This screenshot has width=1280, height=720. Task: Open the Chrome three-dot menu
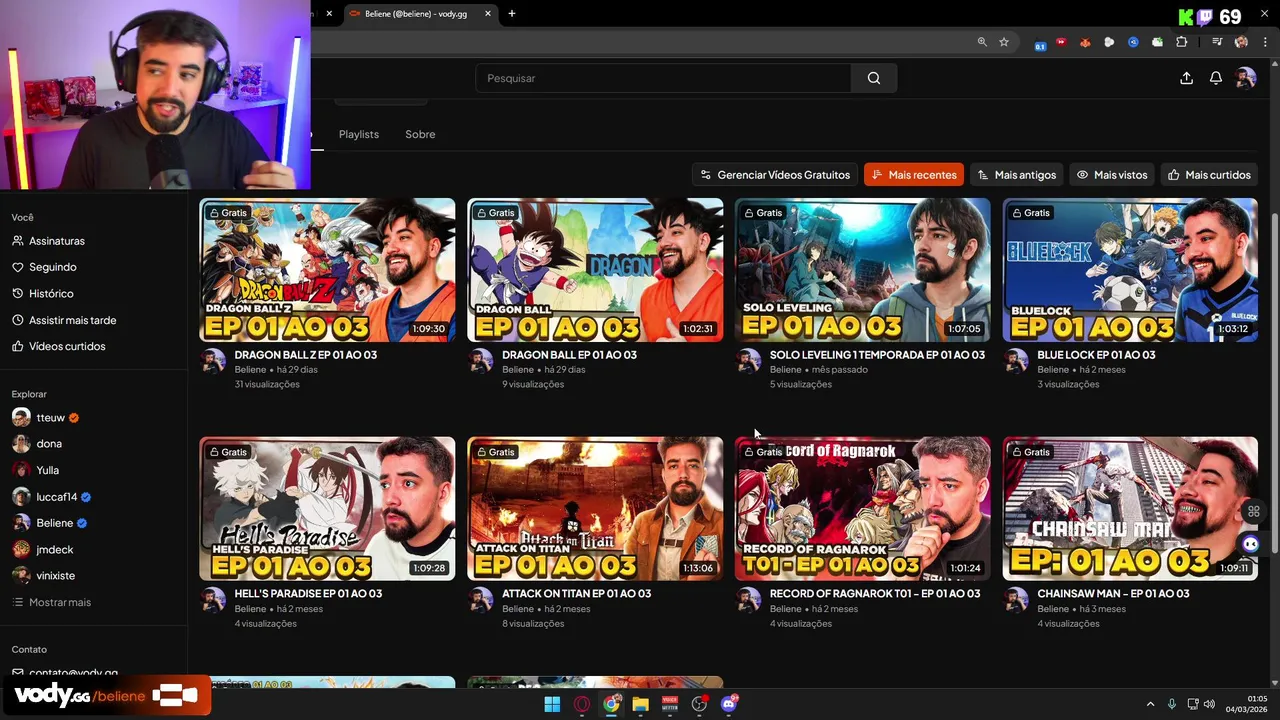tap(1264, 42)
